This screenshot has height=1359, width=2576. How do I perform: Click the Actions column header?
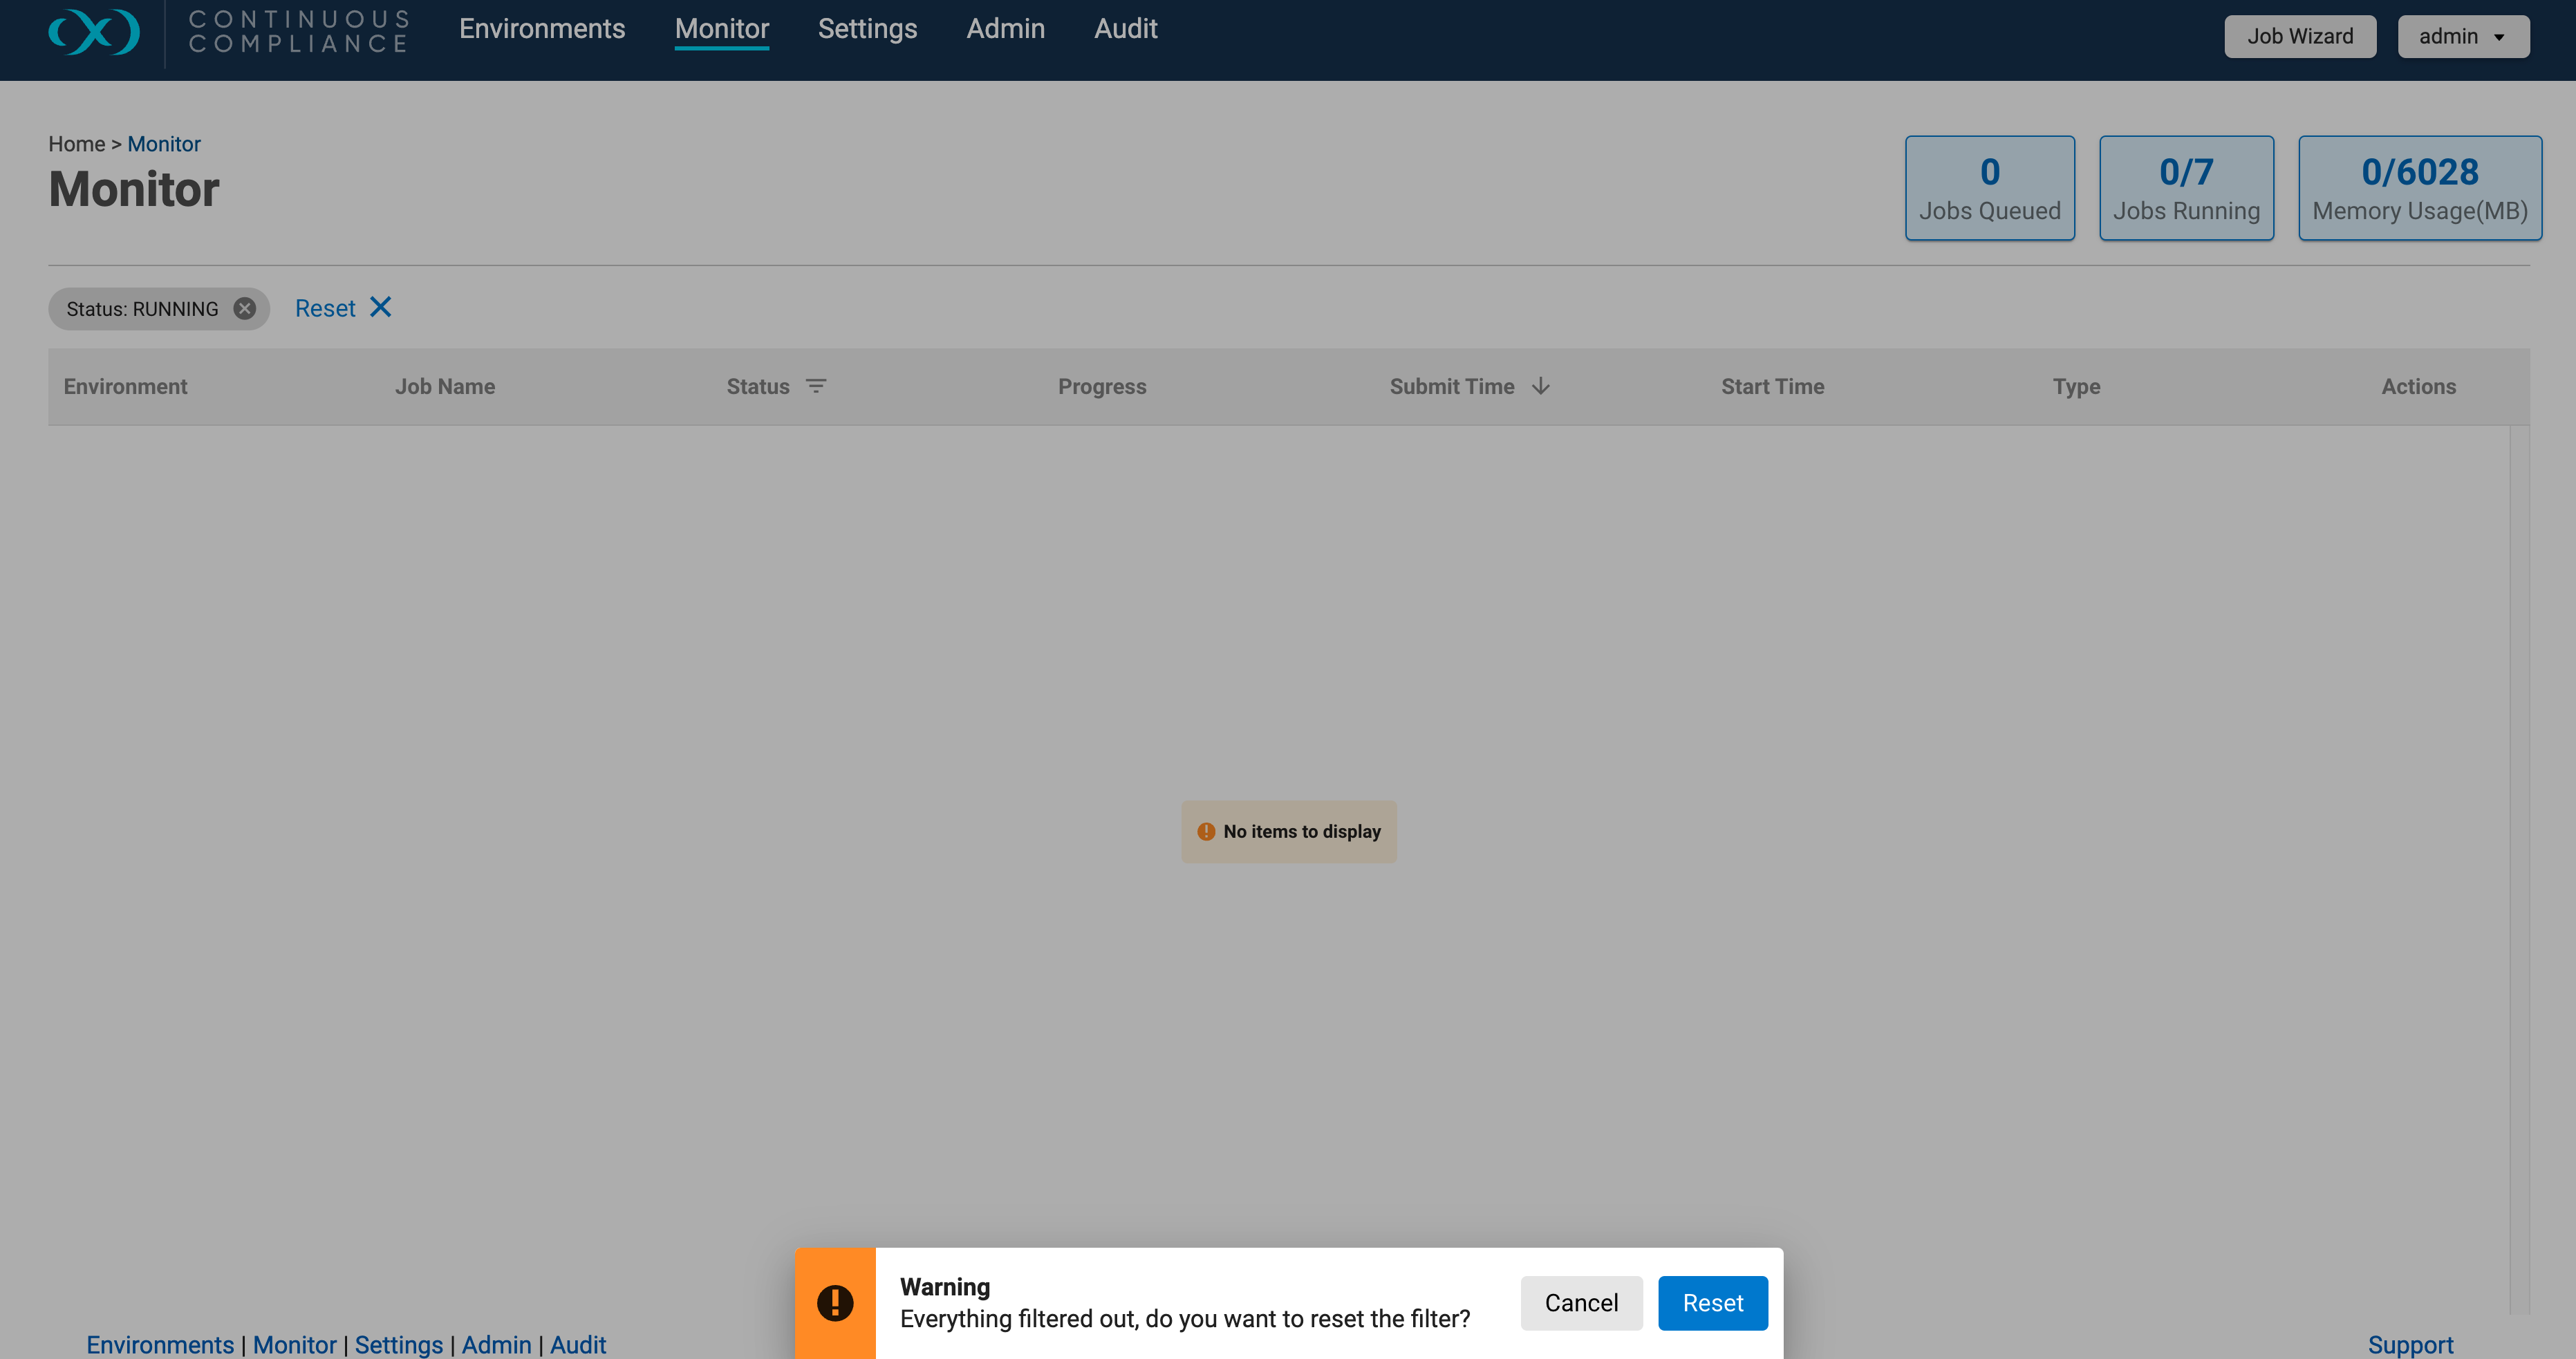pos(2418,386)
